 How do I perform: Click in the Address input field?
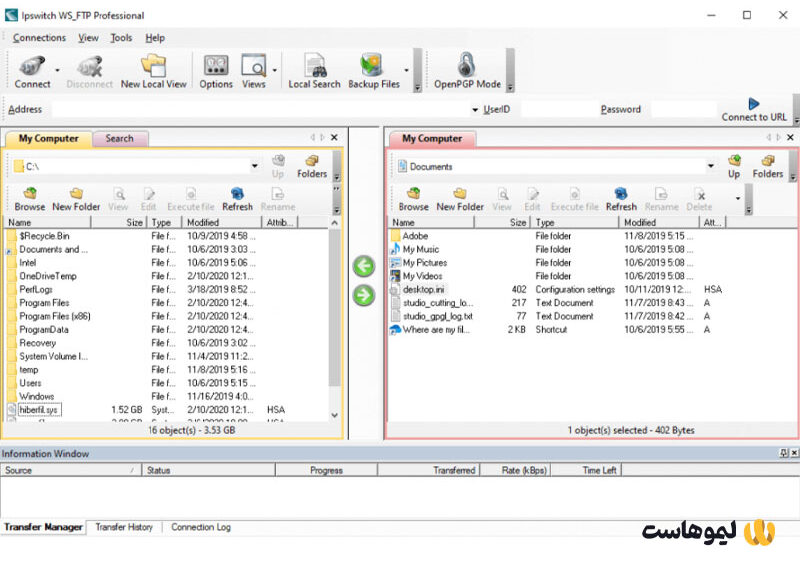tap(260, 110)
